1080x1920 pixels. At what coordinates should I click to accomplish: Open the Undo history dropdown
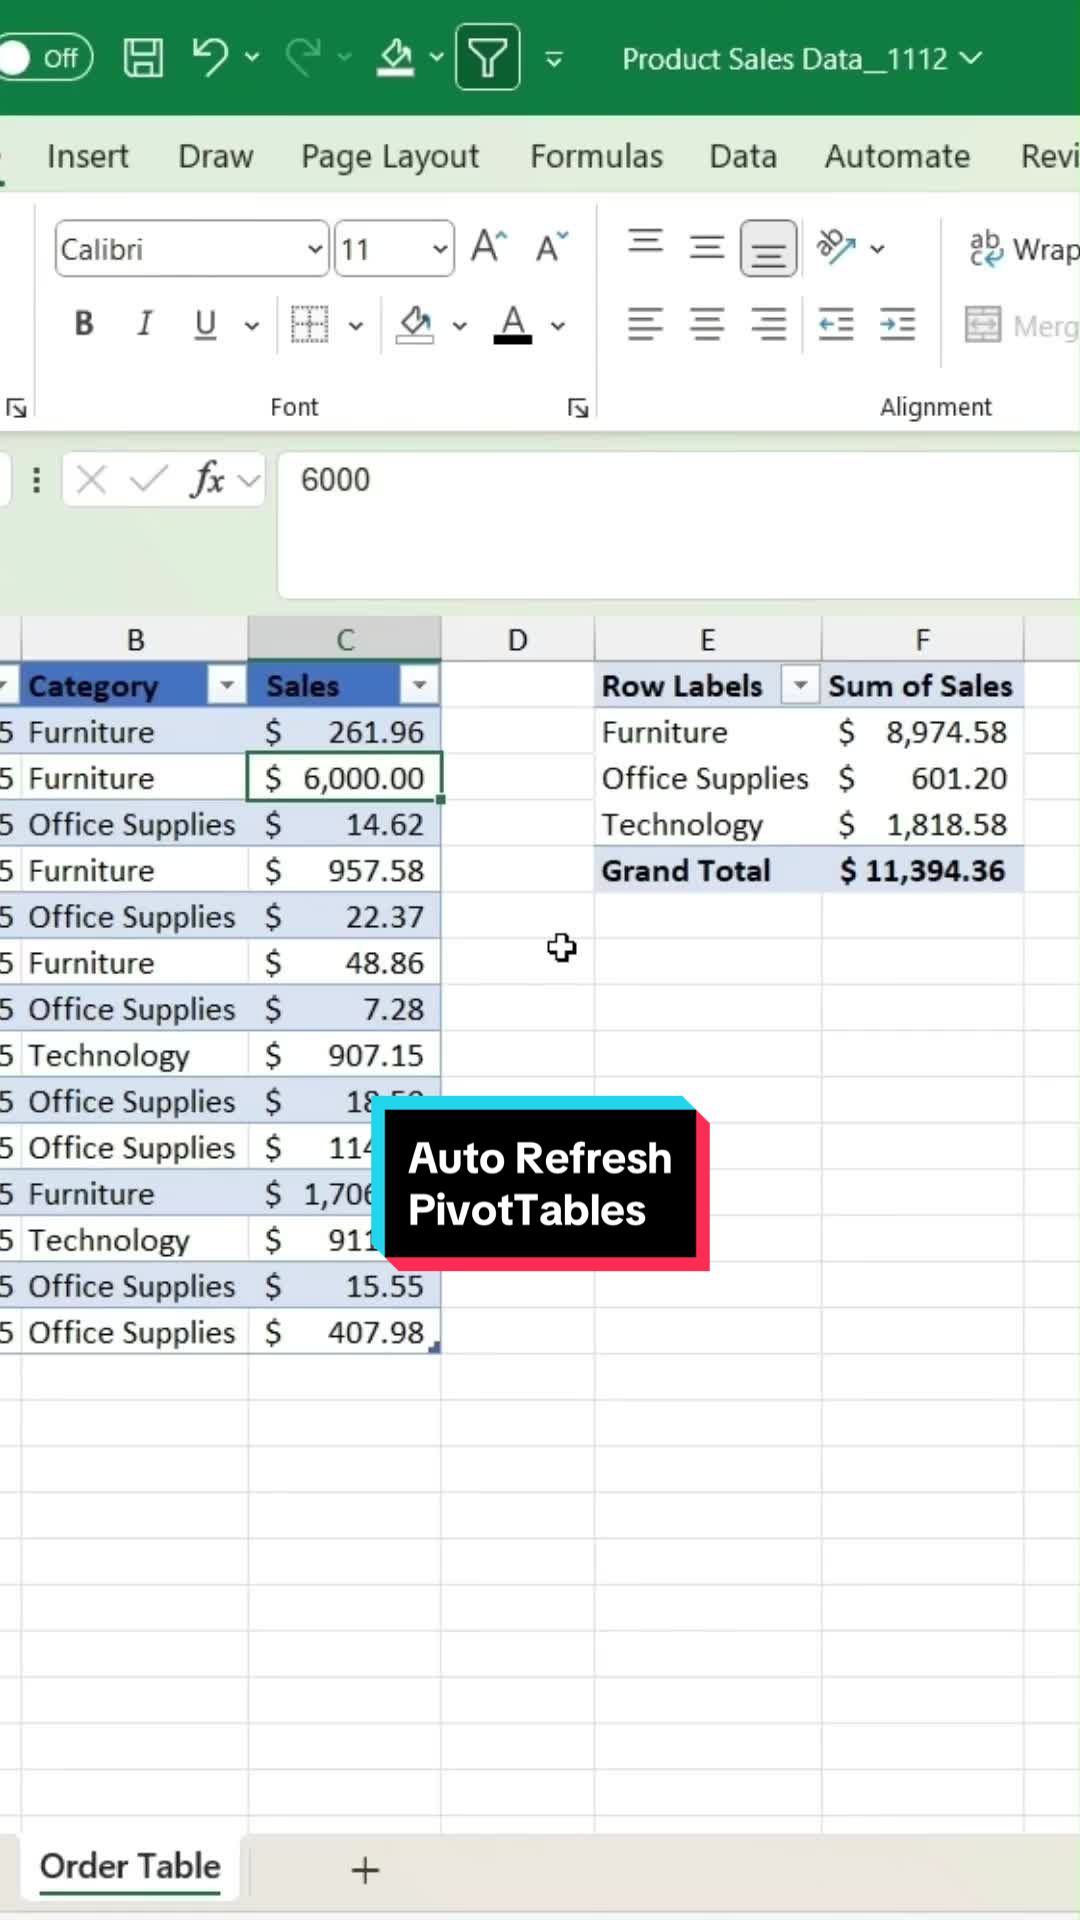tap(252, 58)
